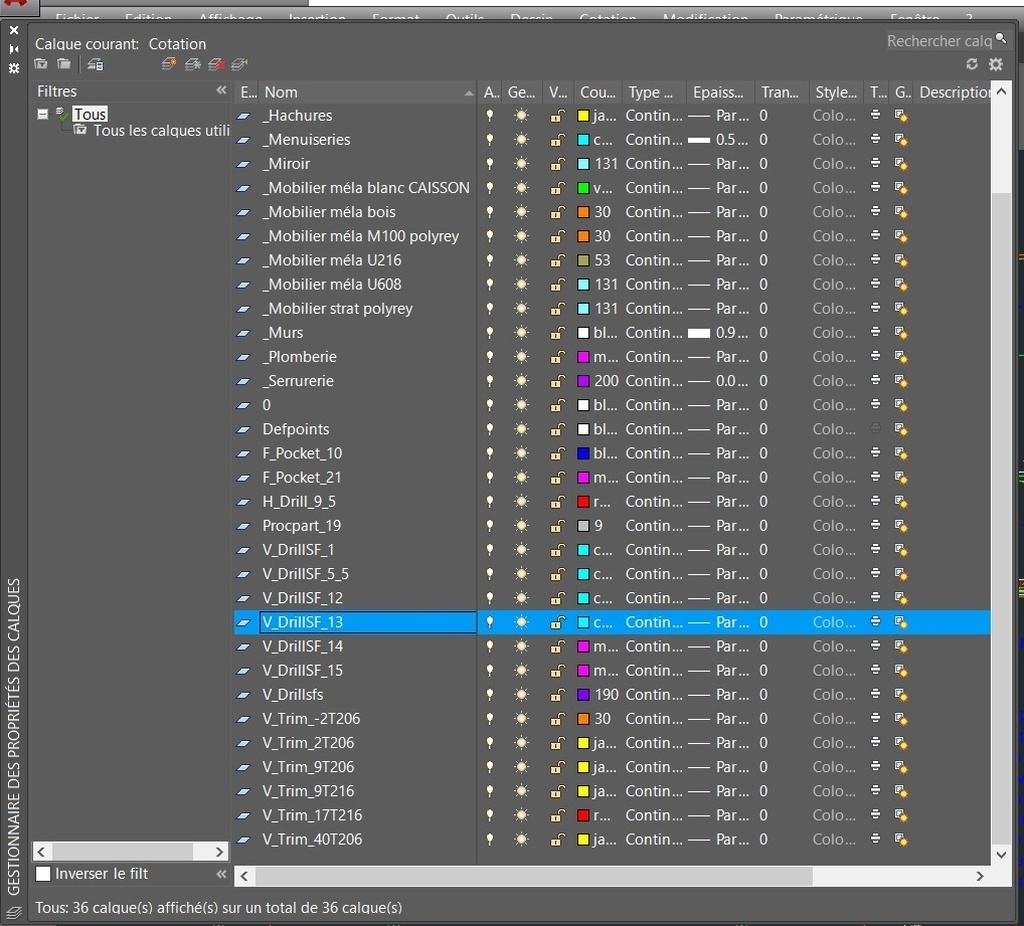Click the Epaisseur column header
The image size is (1024, 926).
(x=717, y=92)
